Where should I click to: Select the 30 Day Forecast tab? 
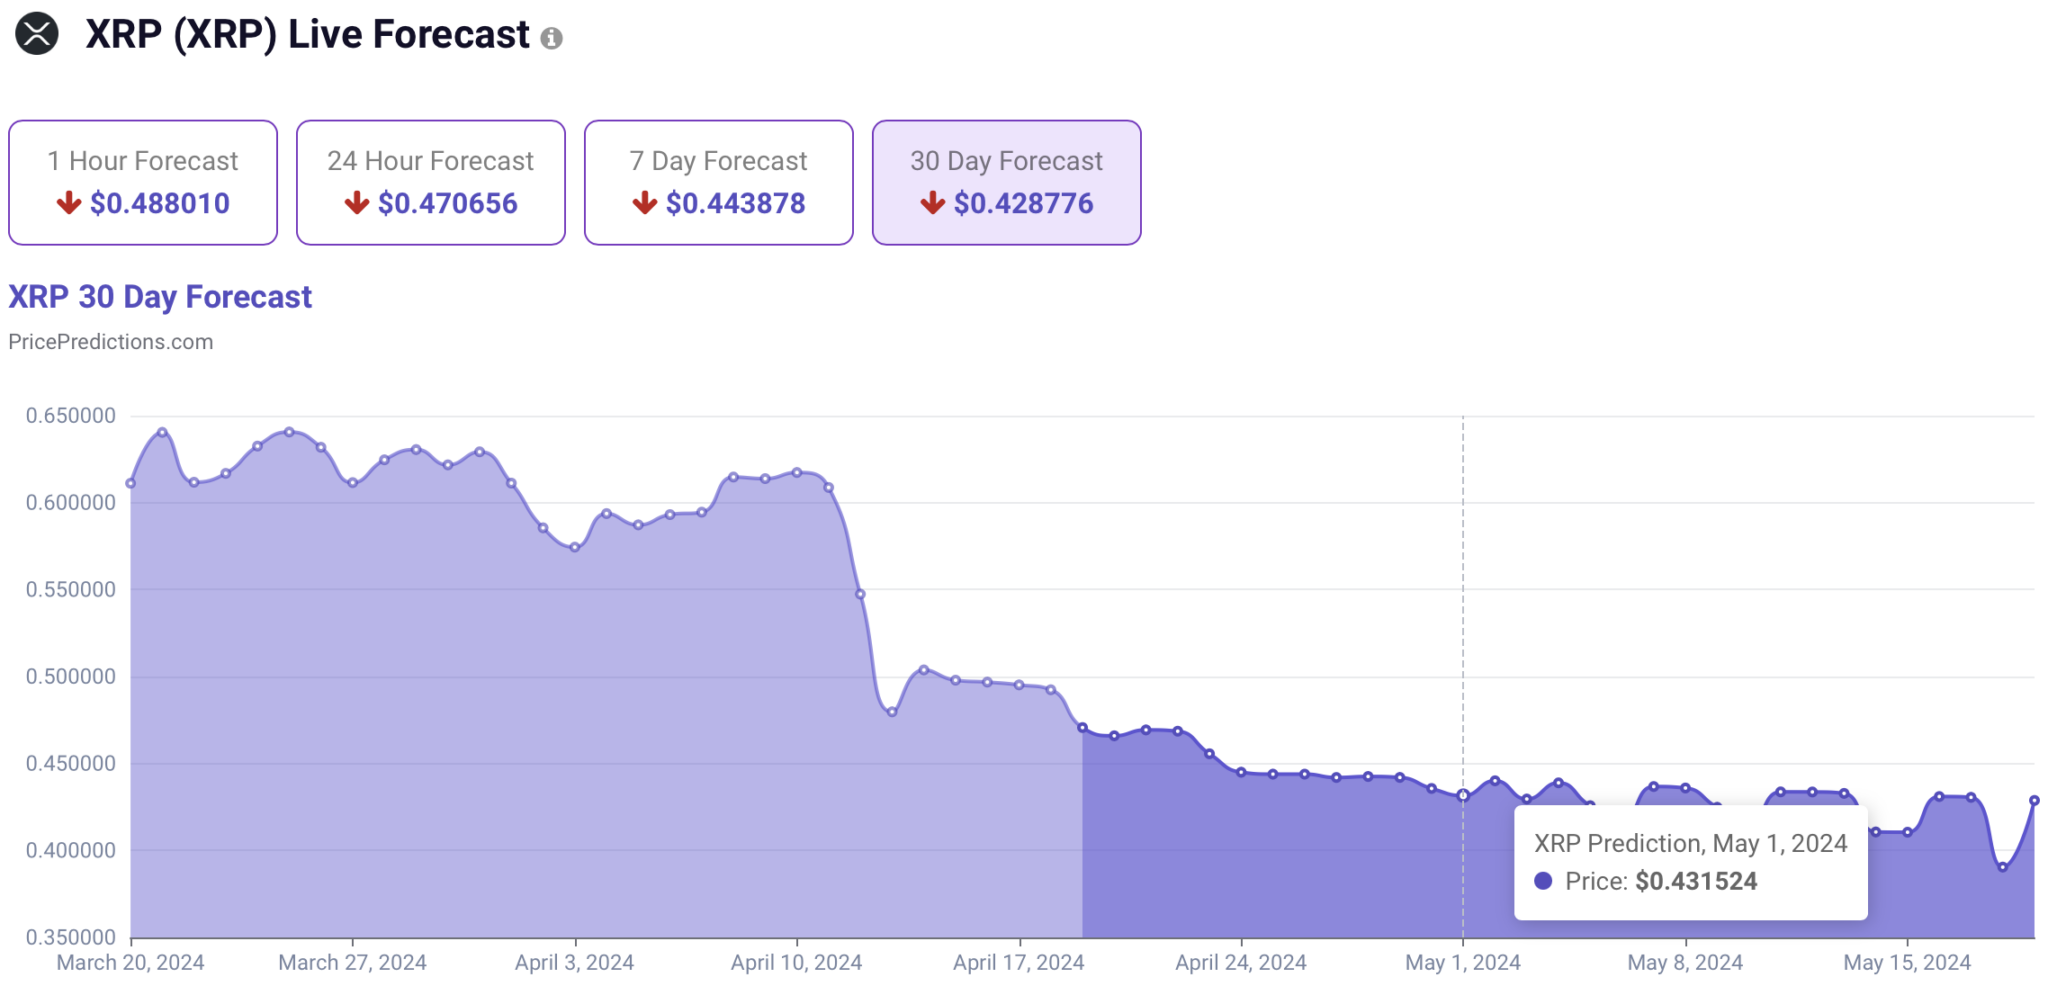click(x=1007, y=182)
